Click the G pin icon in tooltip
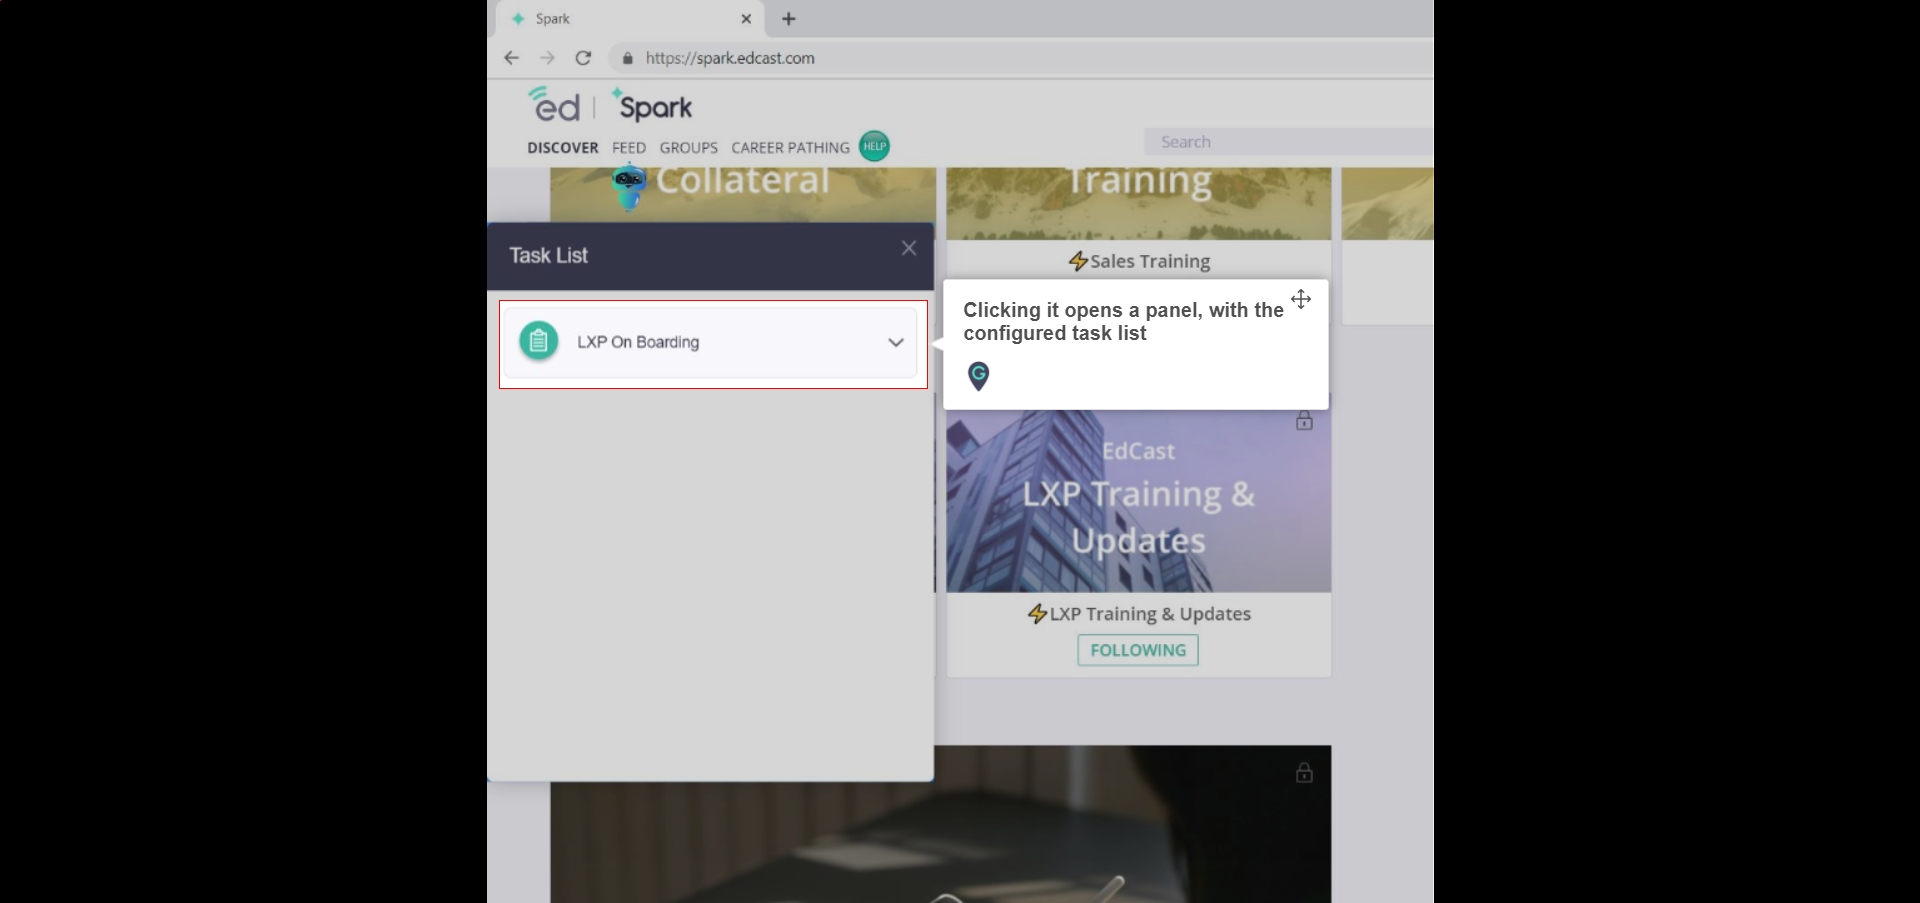Screen dimensions: 1920x903 (979, 376)
